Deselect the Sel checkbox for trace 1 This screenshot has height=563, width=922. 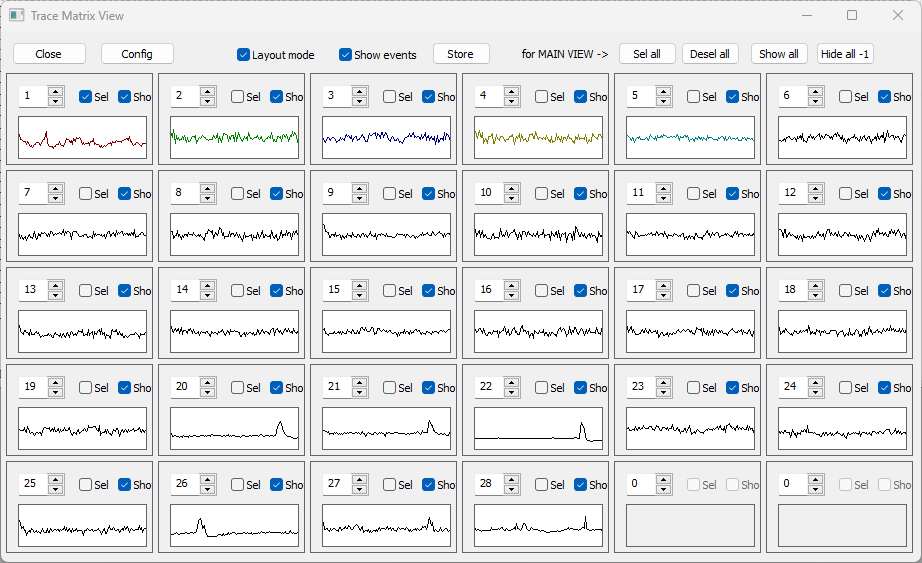click(86, 97)
